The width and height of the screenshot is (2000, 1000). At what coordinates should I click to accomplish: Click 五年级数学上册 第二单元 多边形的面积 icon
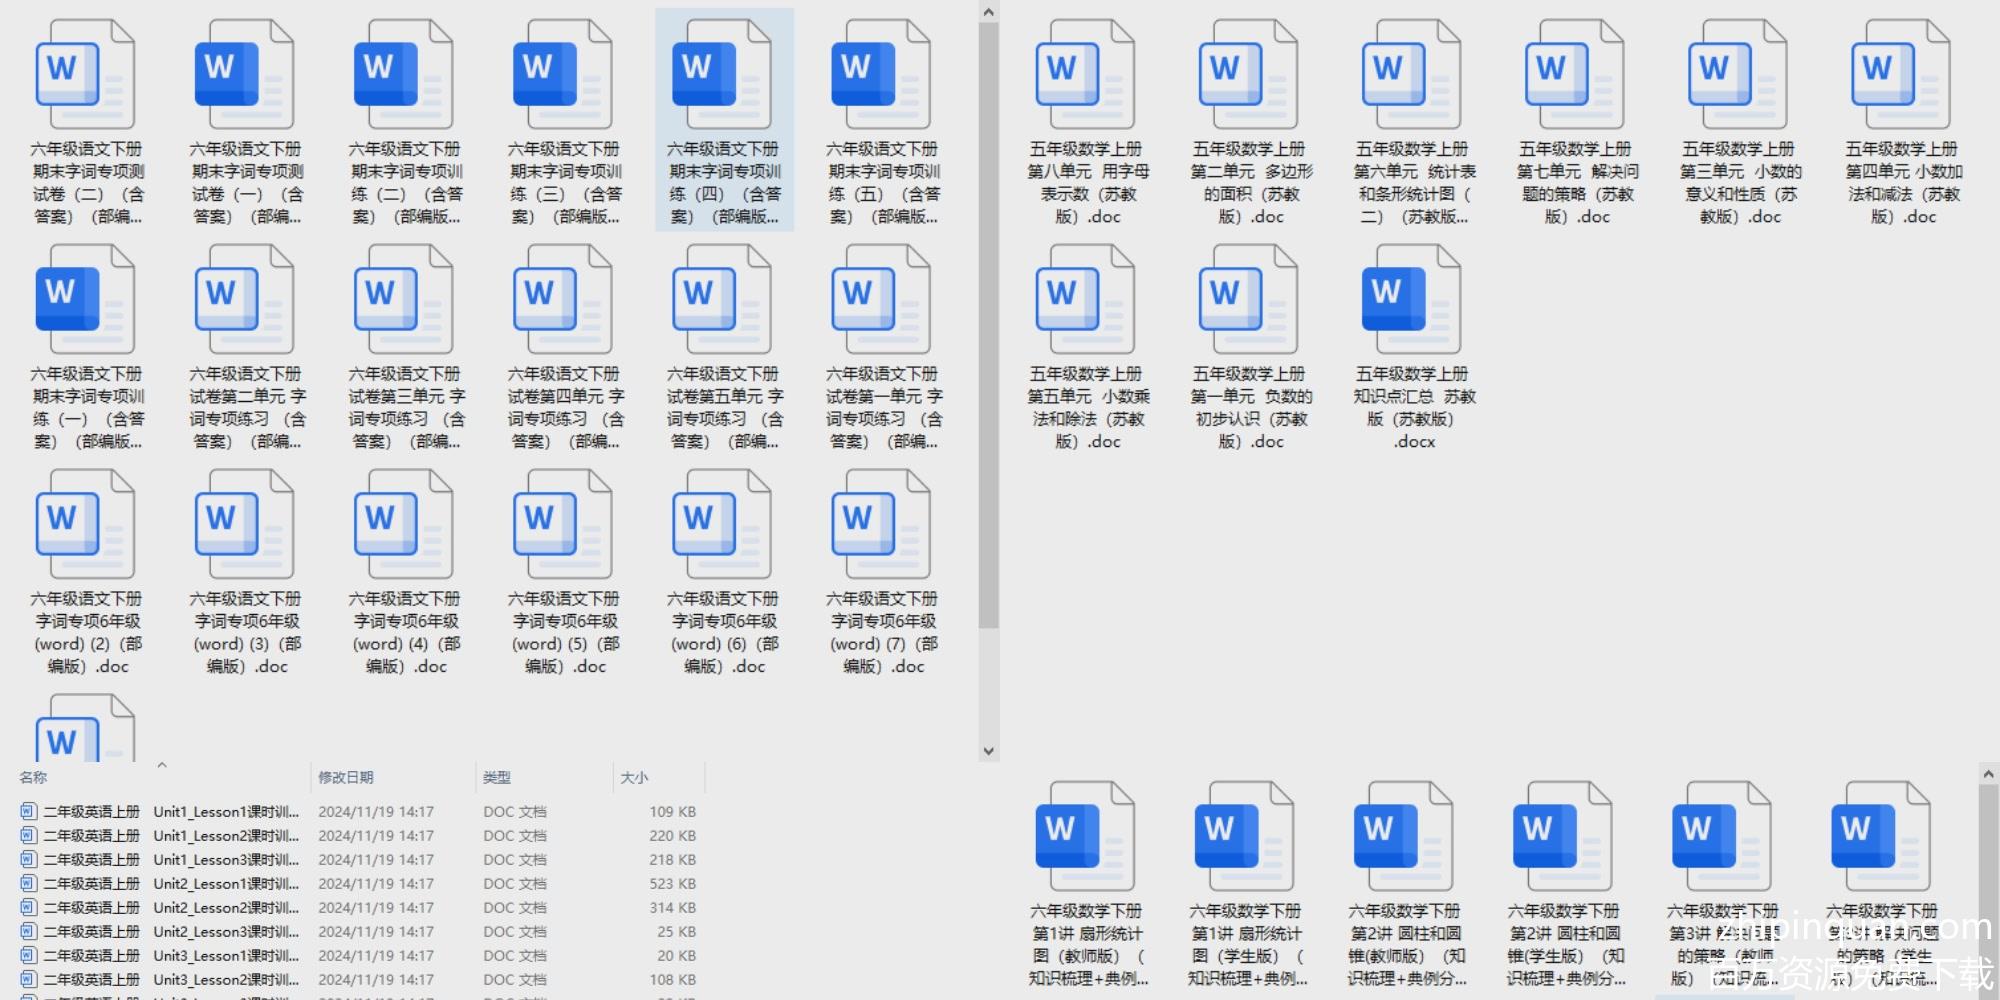[1248, 75]
